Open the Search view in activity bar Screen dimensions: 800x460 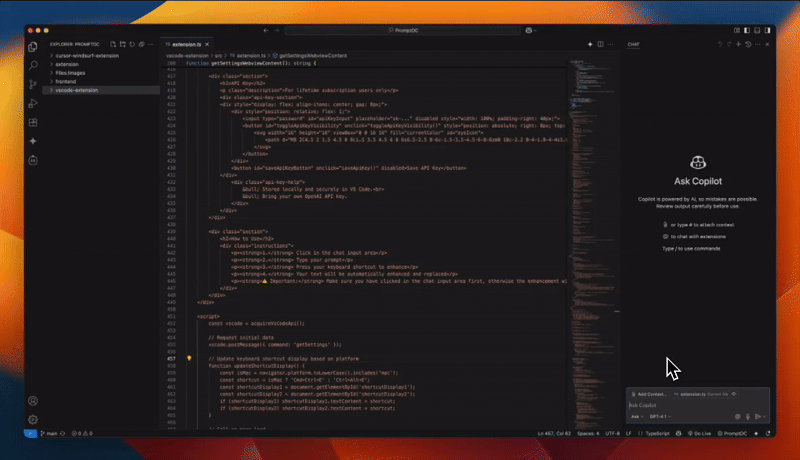(33, 65)
